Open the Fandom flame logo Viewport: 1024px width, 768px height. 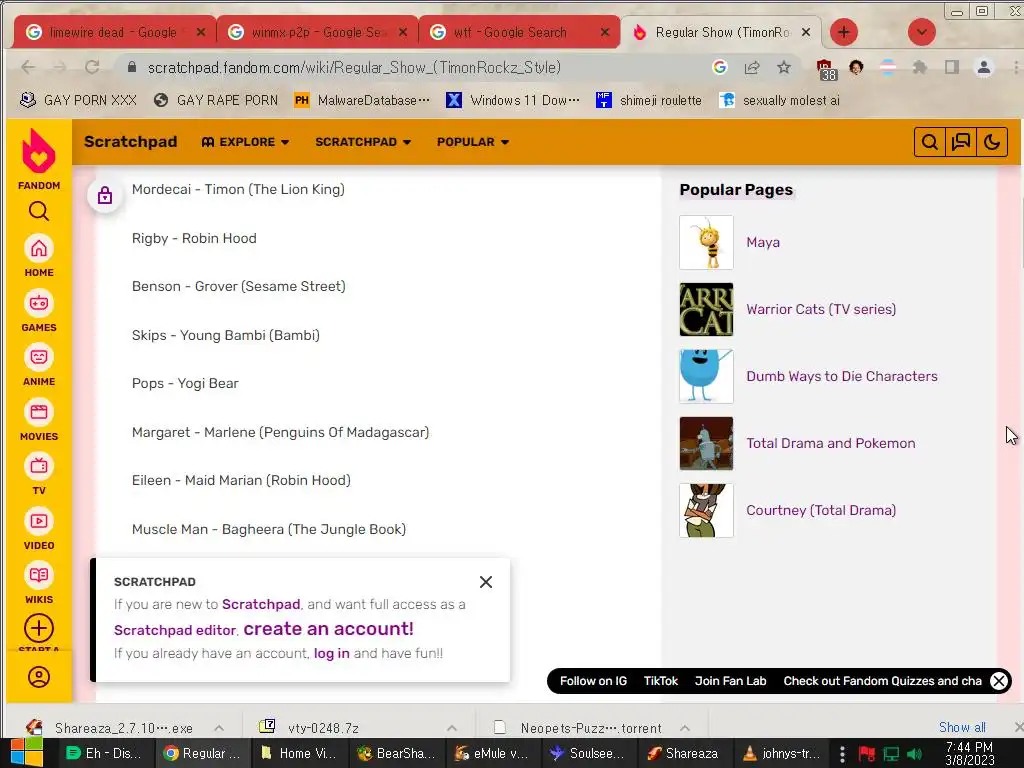[39, 151]
